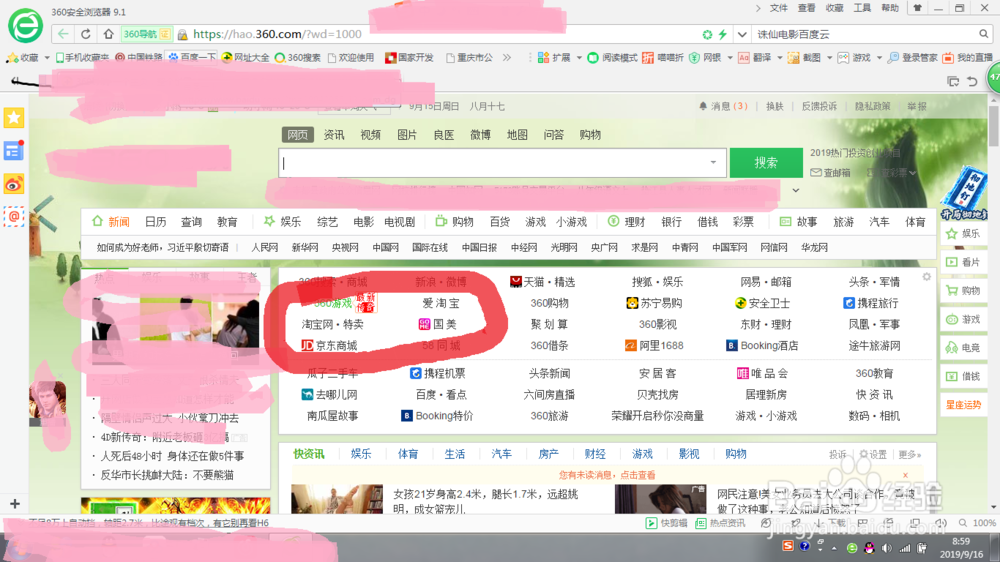Show hidden tray icons arrow

tap(834, 548)
